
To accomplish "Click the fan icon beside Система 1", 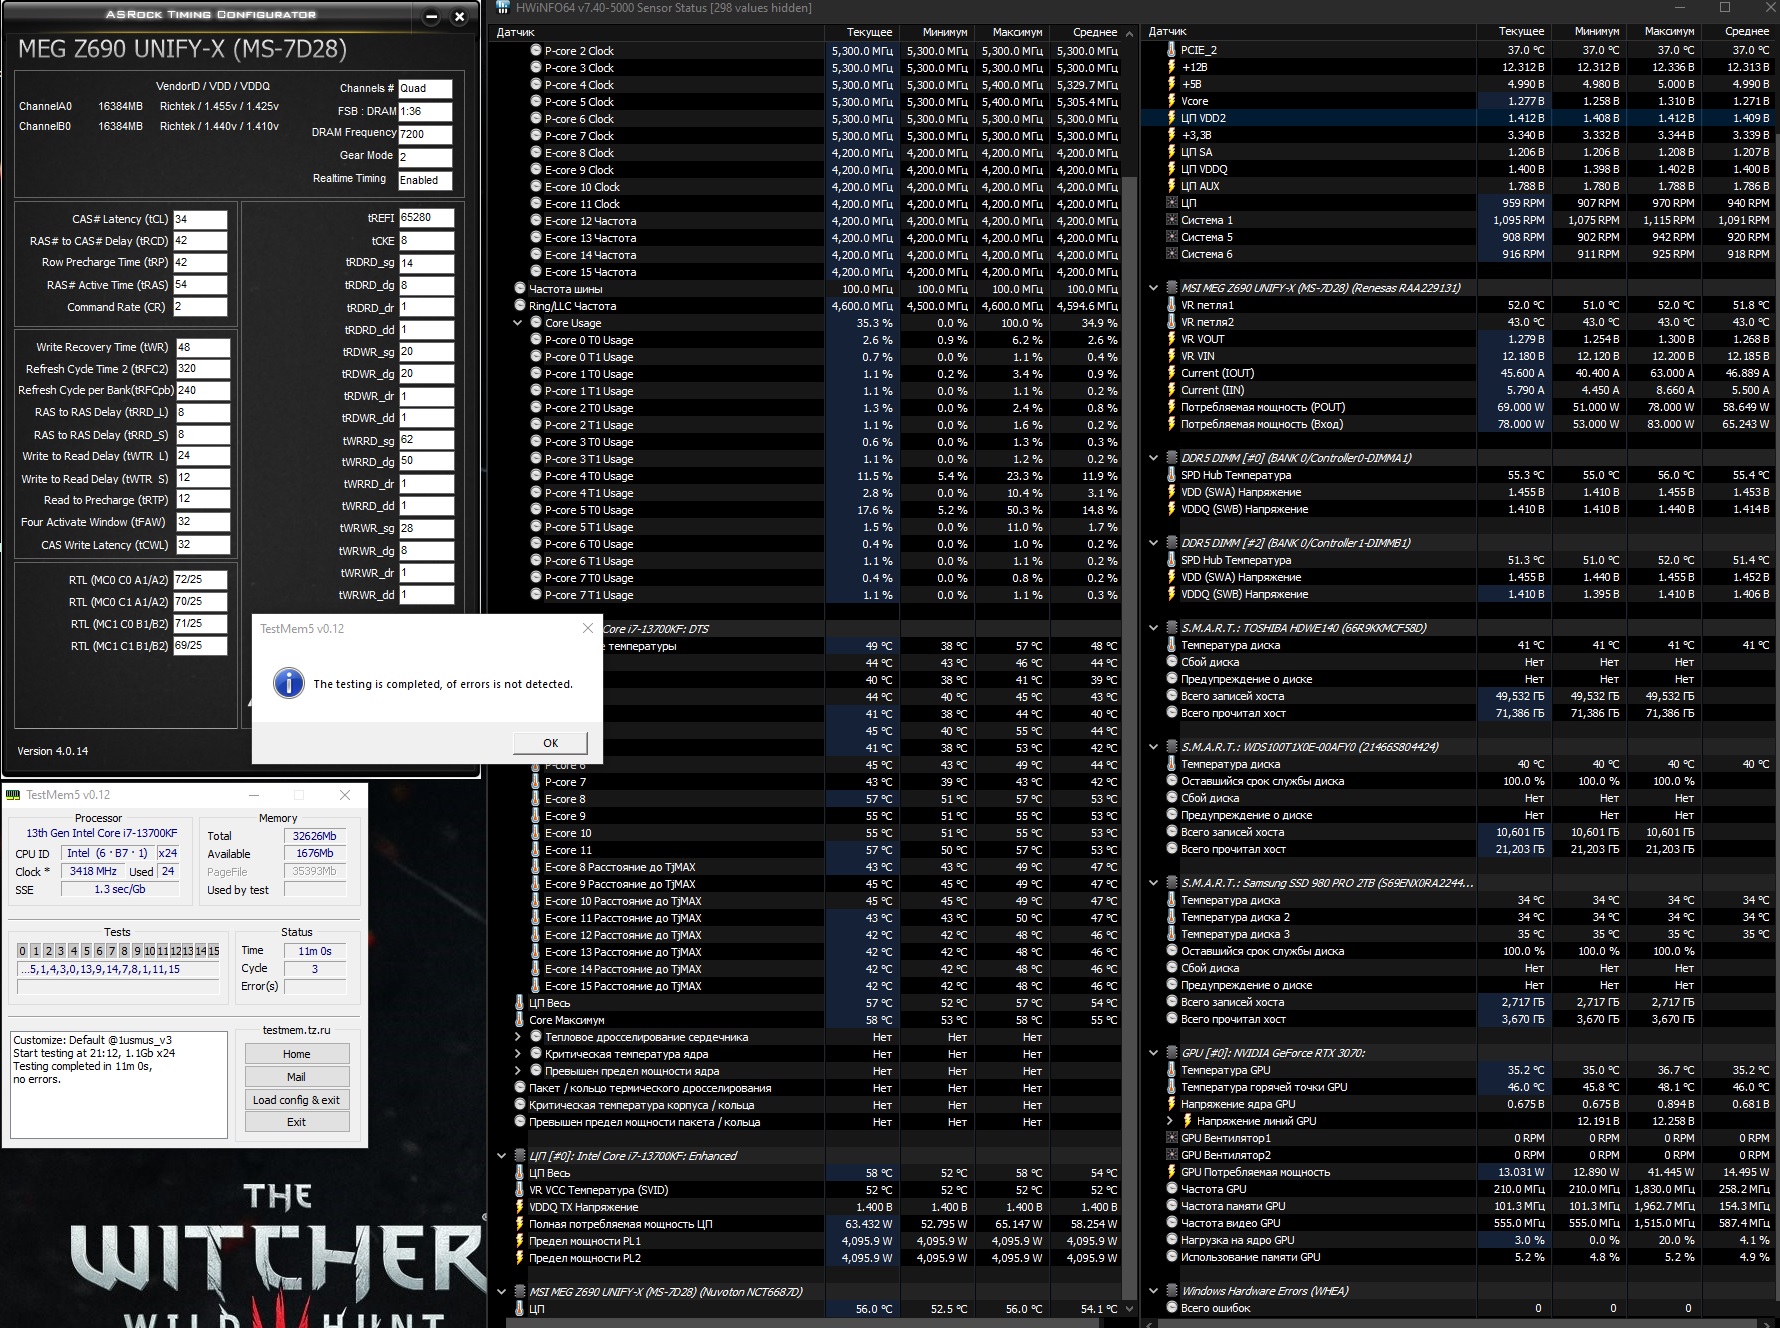I will tap(1172, 220).
